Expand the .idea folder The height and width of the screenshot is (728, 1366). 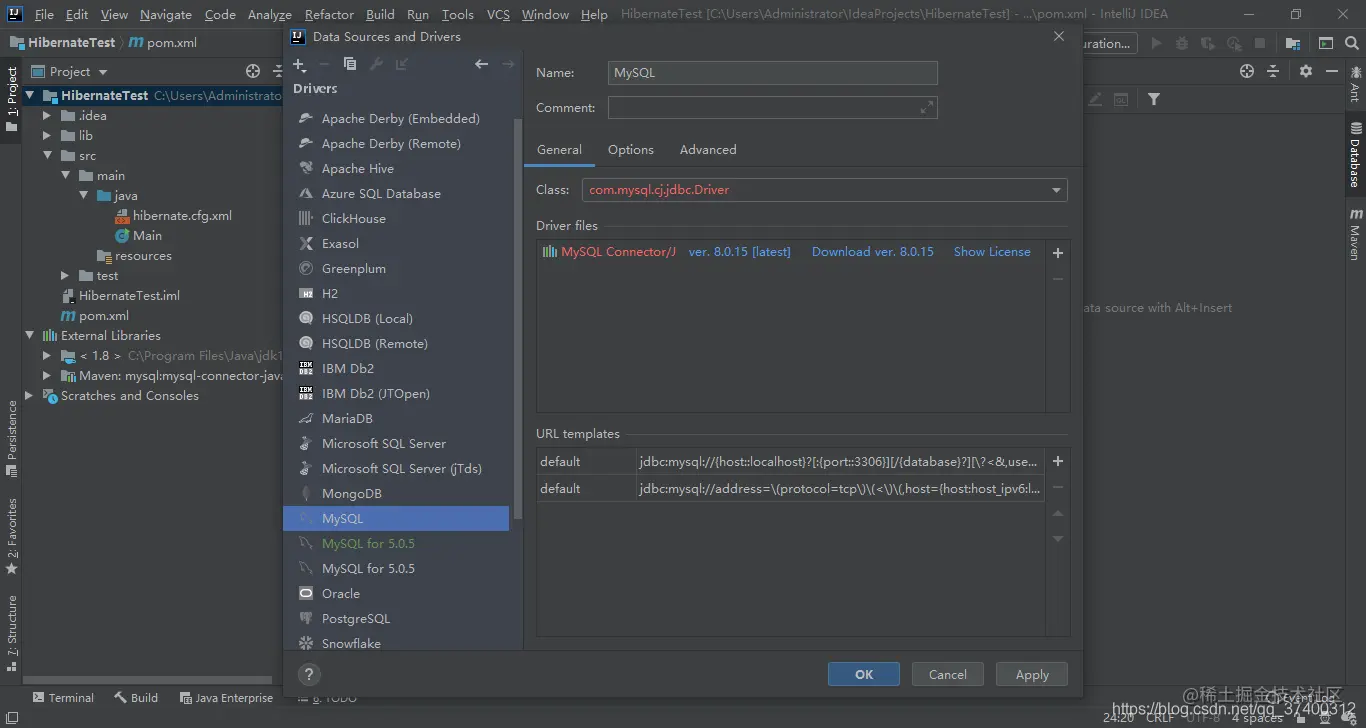pyautogui.click(x=47, y=116)
